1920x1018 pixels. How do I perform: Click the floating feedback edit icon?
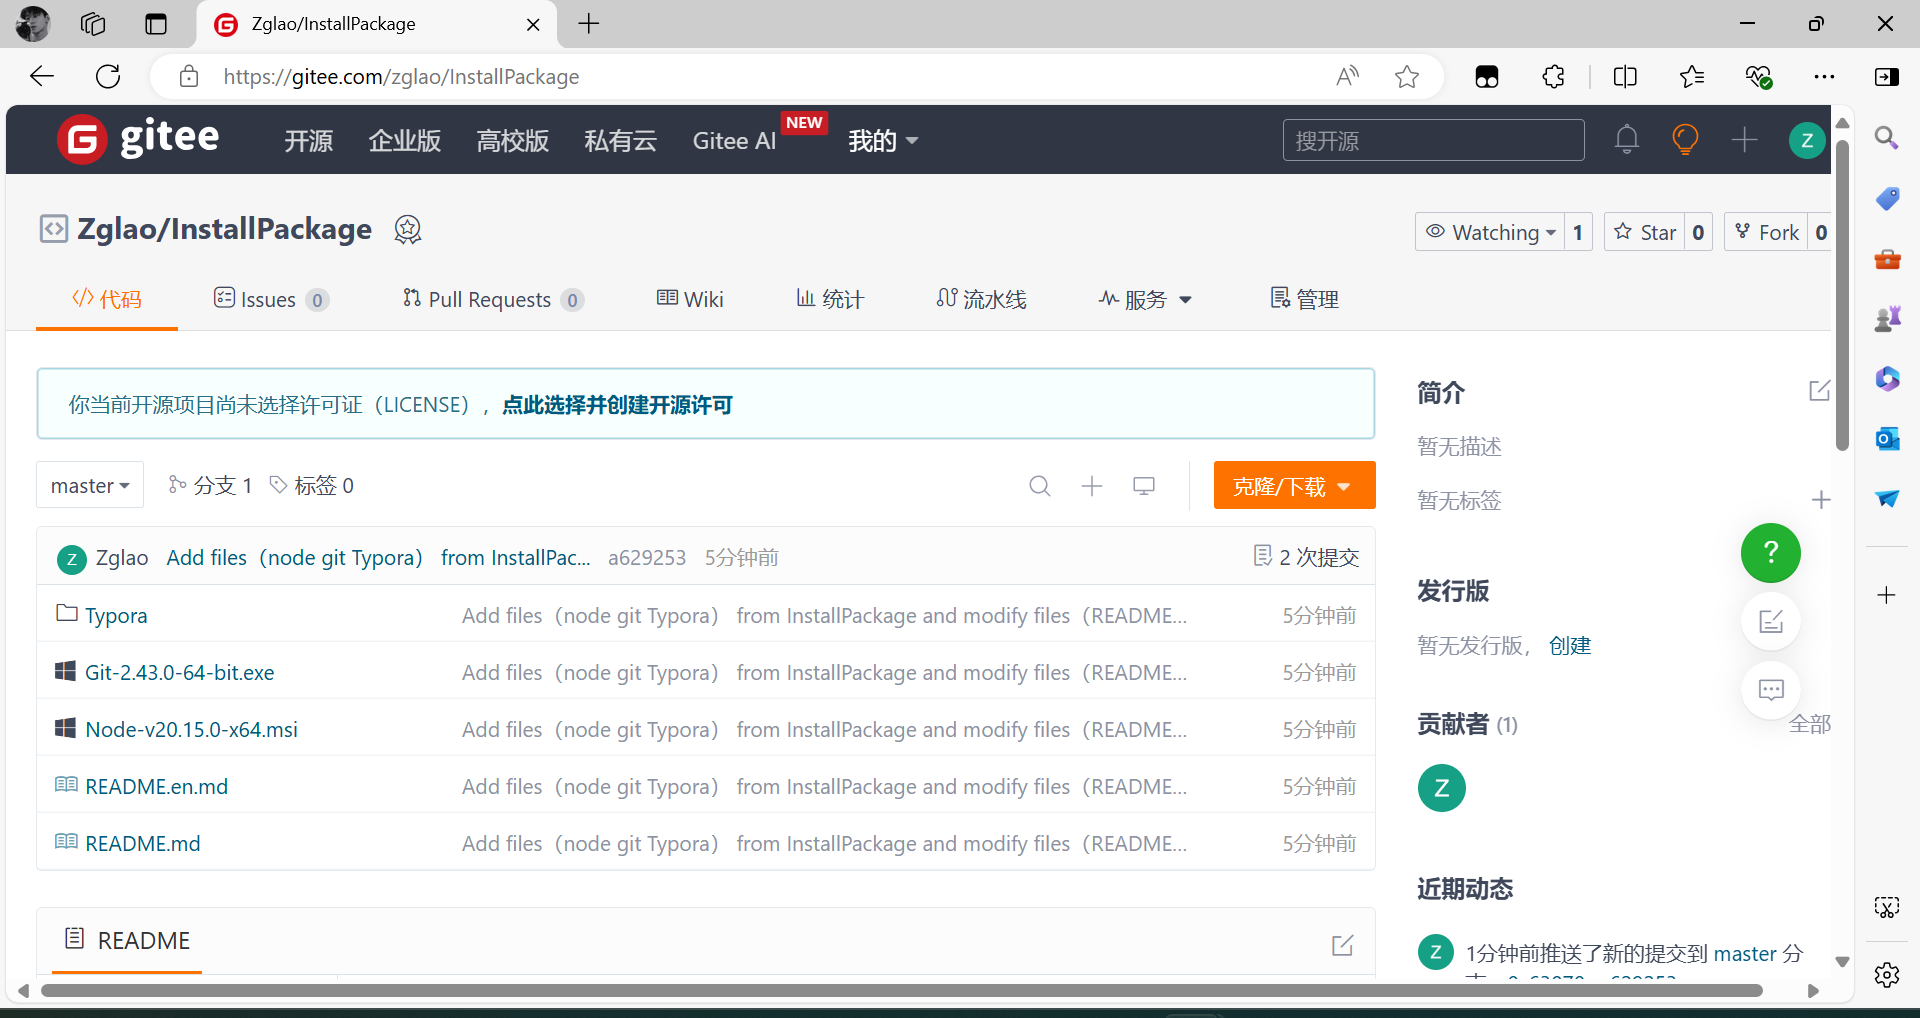click(x=1771, y=622)
